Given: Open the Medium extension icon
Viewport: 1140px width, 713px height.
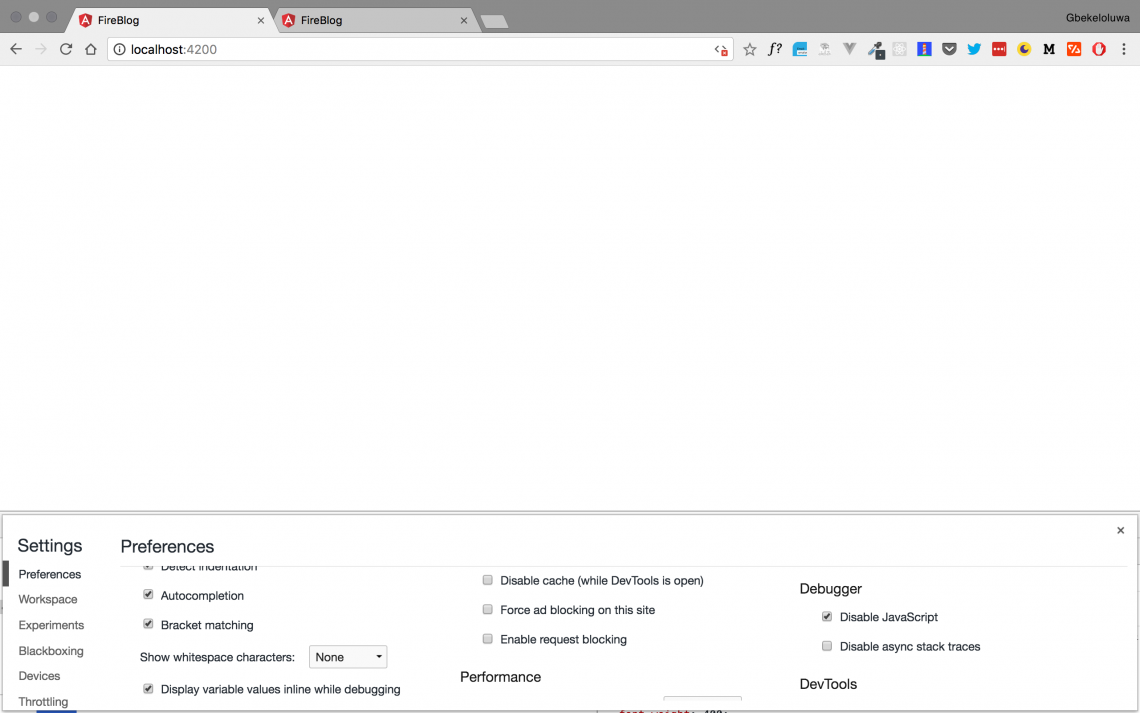Looking at the screenshot, I should 1049,49.
